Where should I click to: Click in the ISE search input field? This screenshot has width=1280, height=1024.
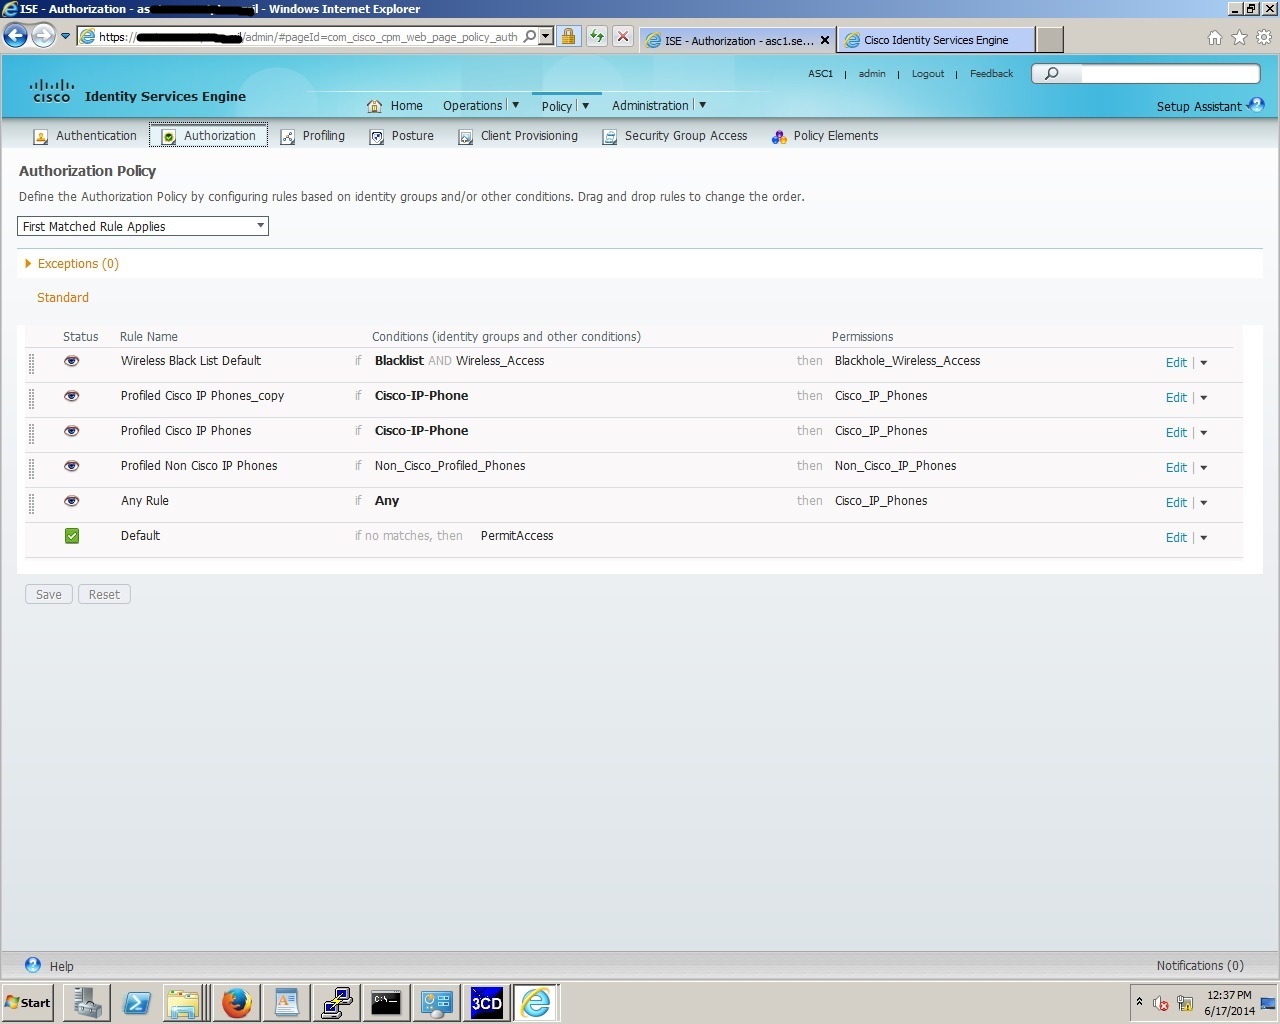coord(1170,73)
